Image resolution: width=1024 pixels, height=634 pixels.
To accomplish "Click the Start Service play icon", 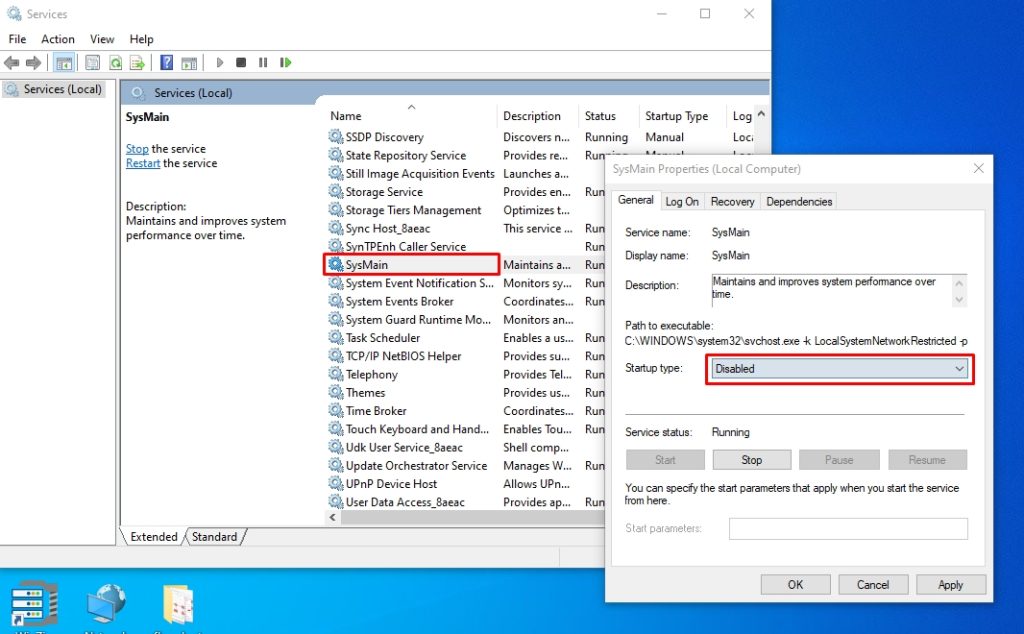I will [219, 63].
